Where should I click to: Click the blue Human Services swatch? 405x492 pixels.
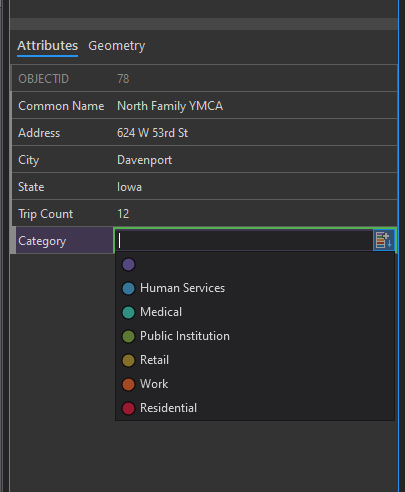pyautogui.click(x=128, y=288)
